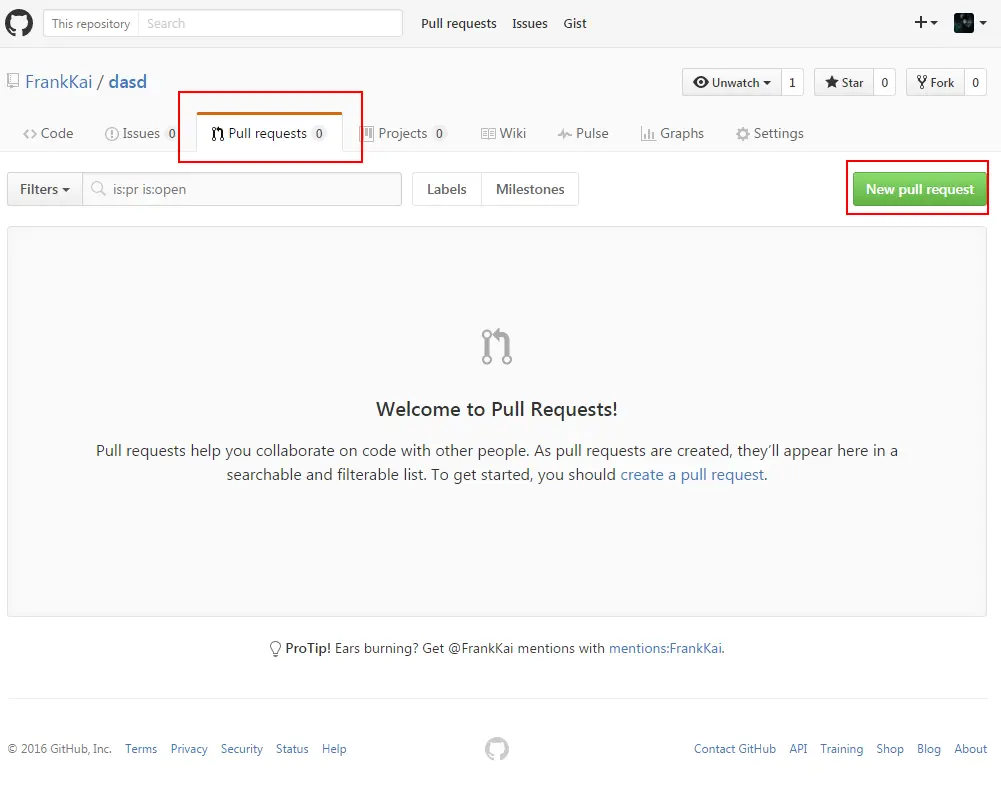The image size is (1001, 794).
Task: Click the pull request icon above Welcome heading
Action: (x=497, y=347)
